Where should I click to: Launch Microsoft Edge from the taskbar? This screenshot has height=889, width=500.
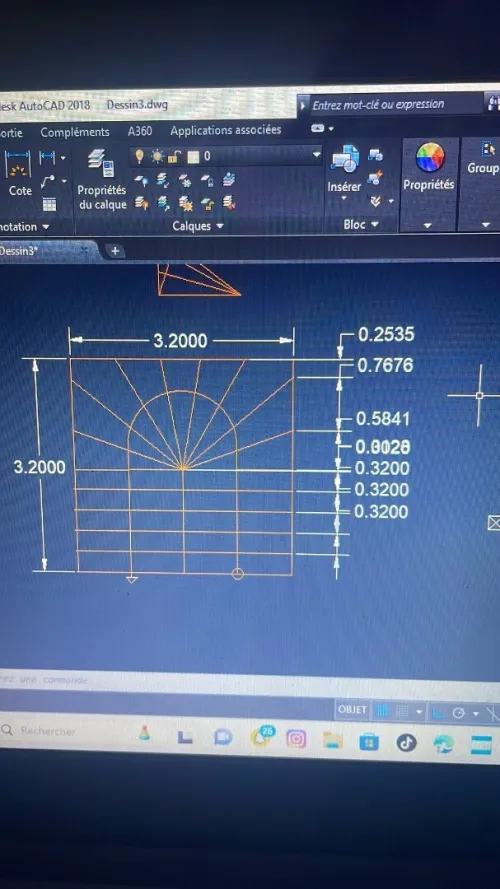(443, 743)
